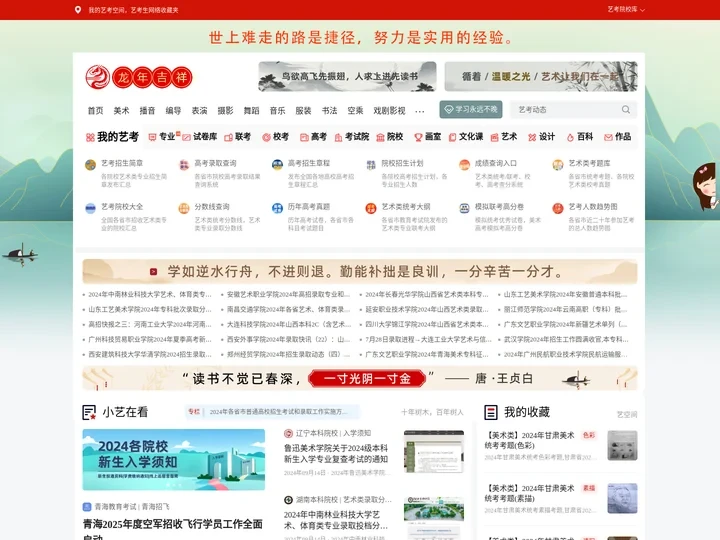Click the 成绩查询入口 icon
720x540 pixels.
(464, 165)
